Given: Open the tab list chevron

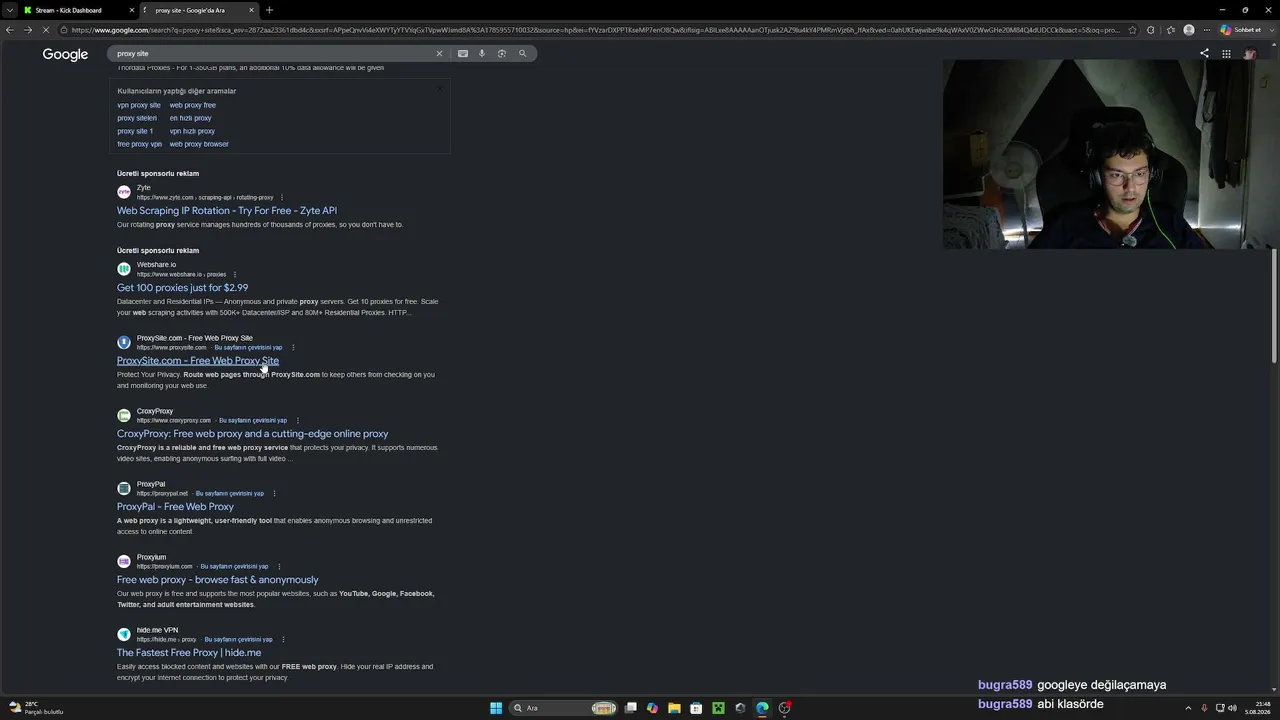Looking at the screenshot, I should coord(10,10).
